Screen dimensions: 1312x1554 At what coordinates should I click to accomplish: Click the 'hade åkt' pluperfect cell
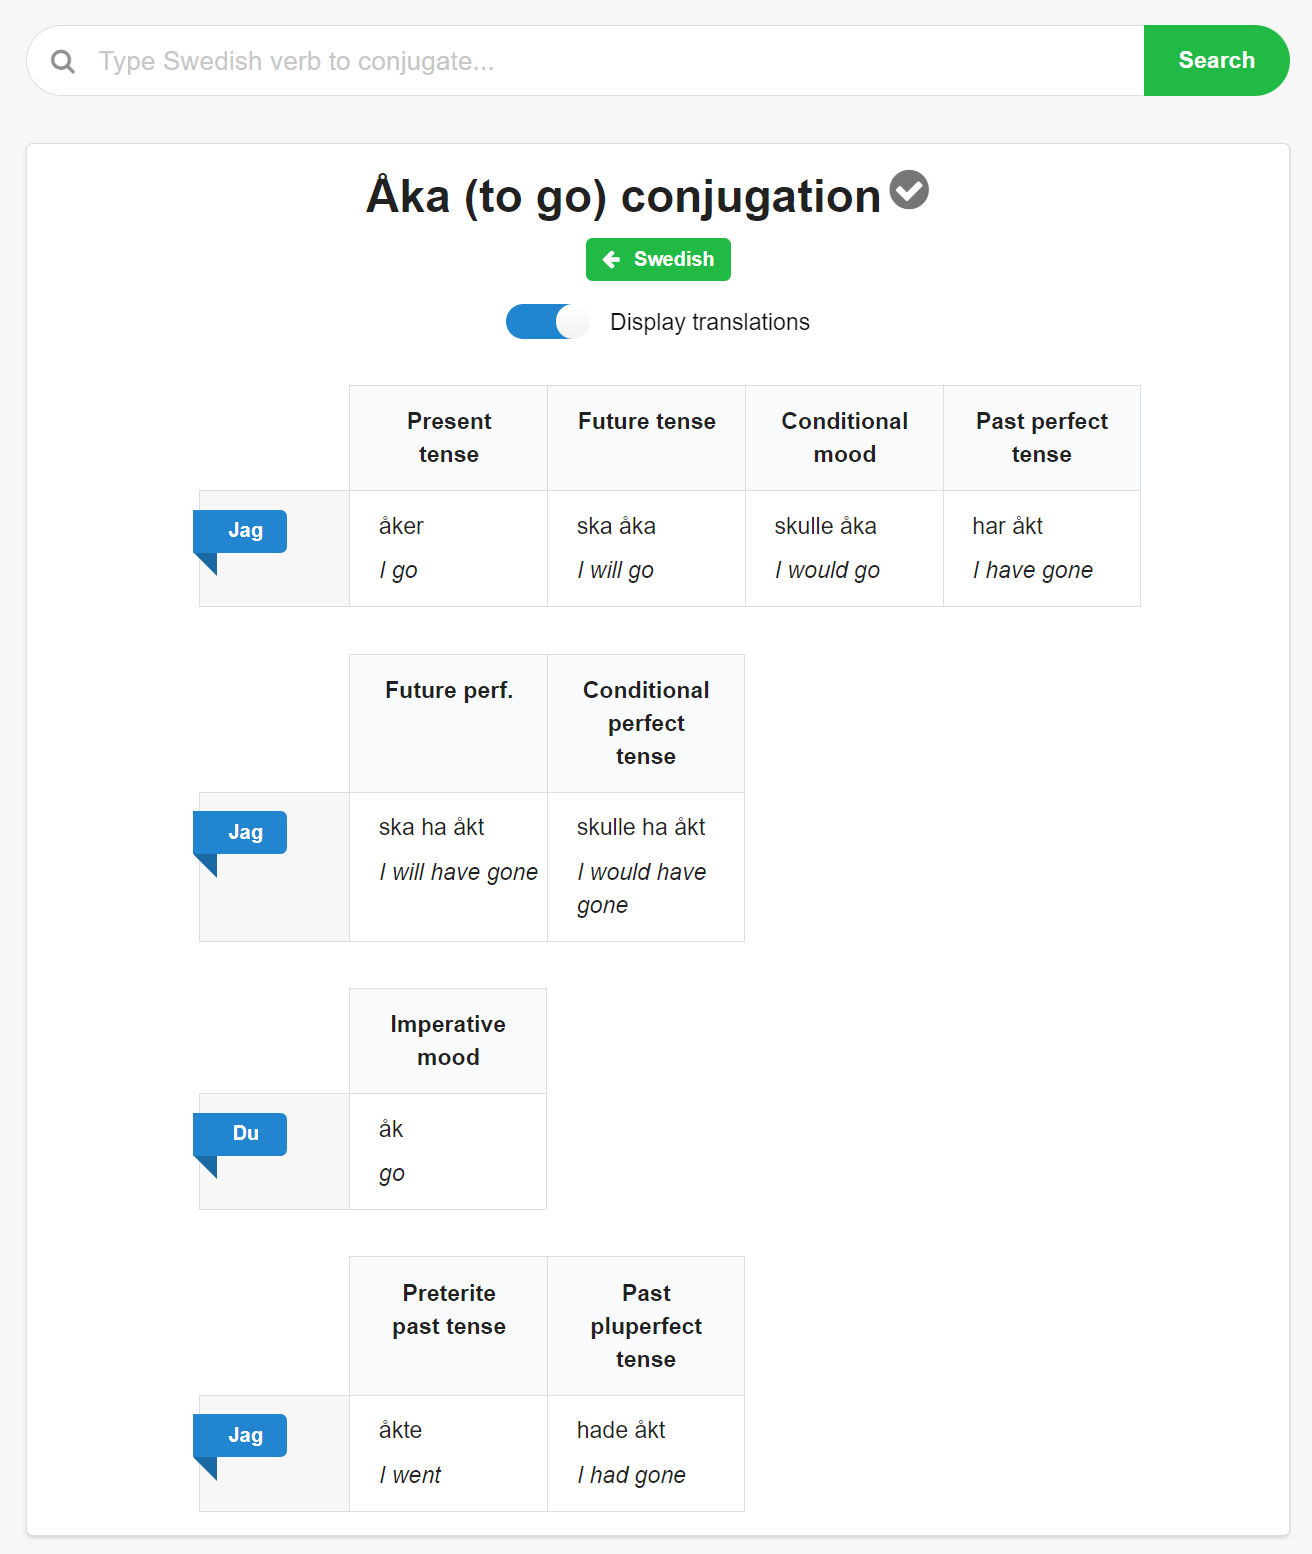pos(646,1453)
